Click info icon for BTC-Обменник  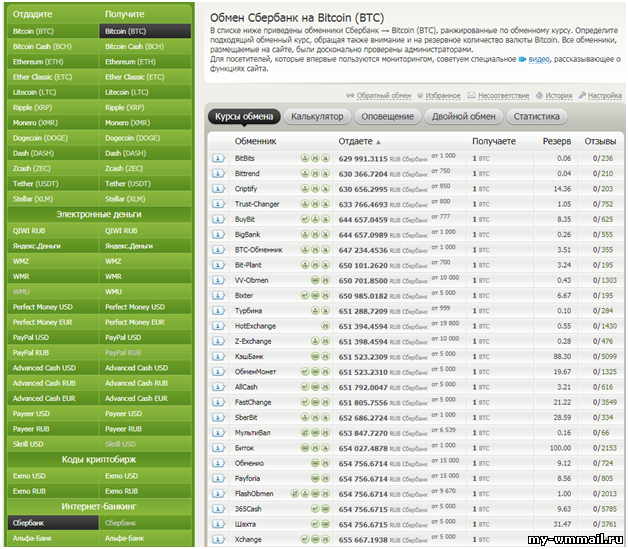tap(218, 249)
